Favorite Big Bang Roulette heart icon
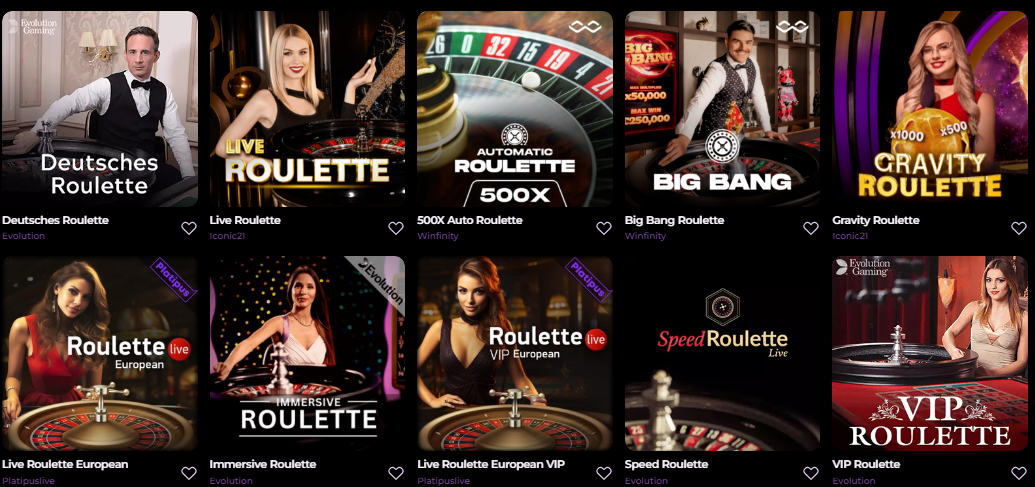The height and width of the screenshot is (487, 1035). (x=811, y=228)
